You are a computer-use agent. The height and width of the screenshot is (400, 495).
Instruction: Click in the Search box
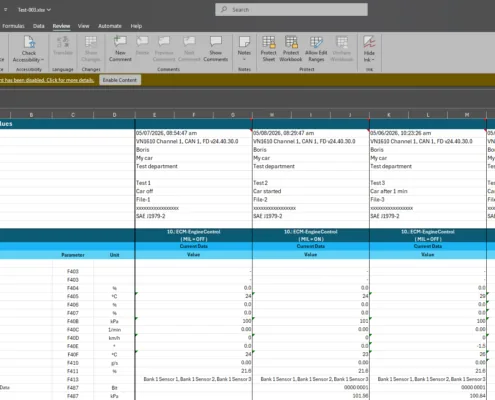pyautogui.click(x=291, y=10)
